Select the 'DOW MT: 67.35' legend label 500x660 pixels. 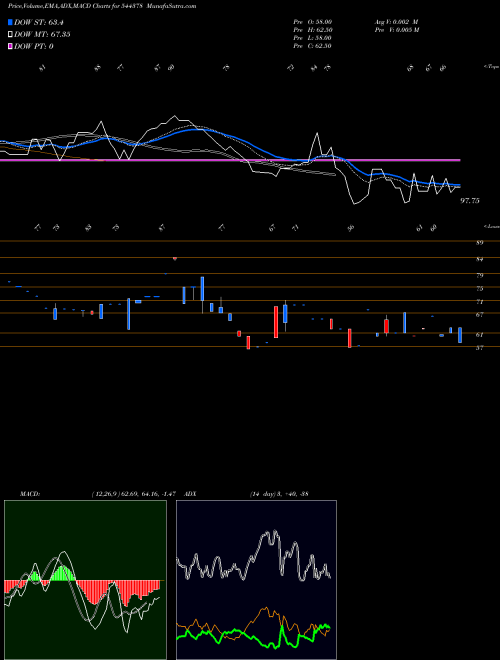(x=42, y=35)
